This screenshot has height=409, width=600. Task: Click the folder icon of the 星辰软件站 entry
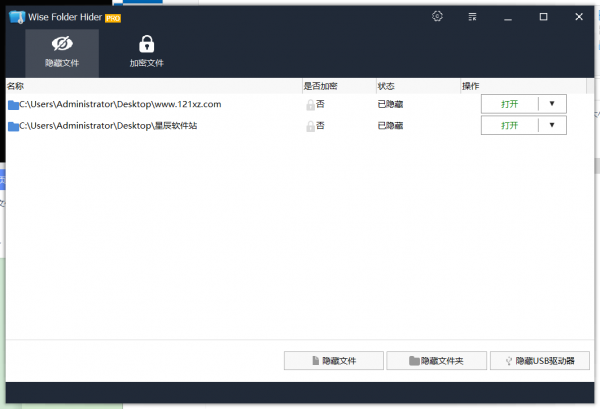click(x=13, y=126)
